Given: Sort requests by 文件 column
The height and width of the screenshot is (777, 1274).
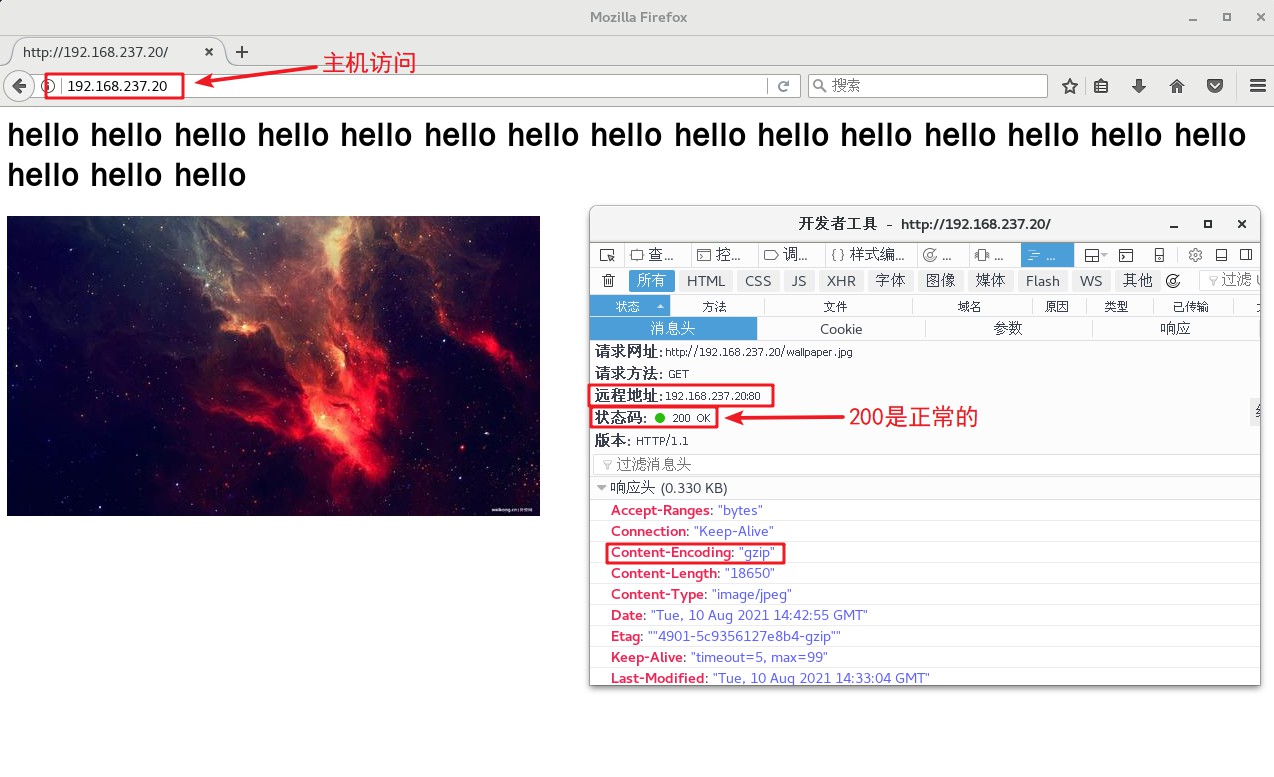Looking at the screenshot, I should (x=836, y=307).
